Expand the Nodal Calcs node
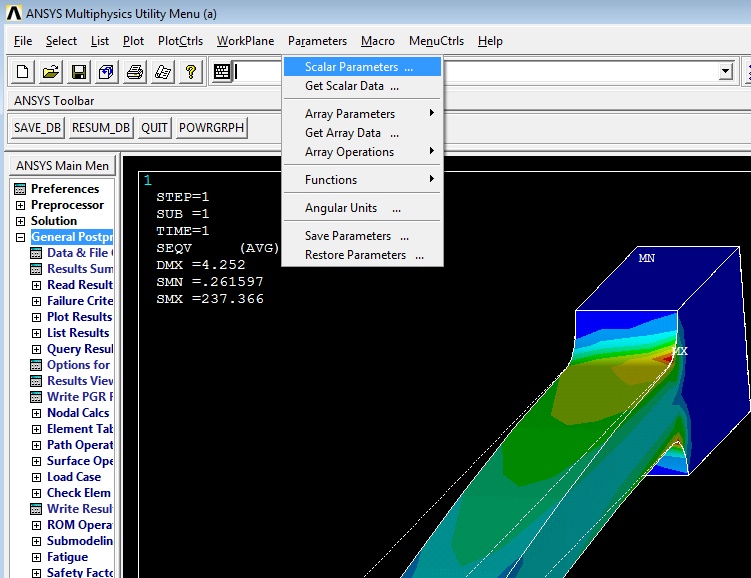 pyautogui.click(x=36, y=413)
